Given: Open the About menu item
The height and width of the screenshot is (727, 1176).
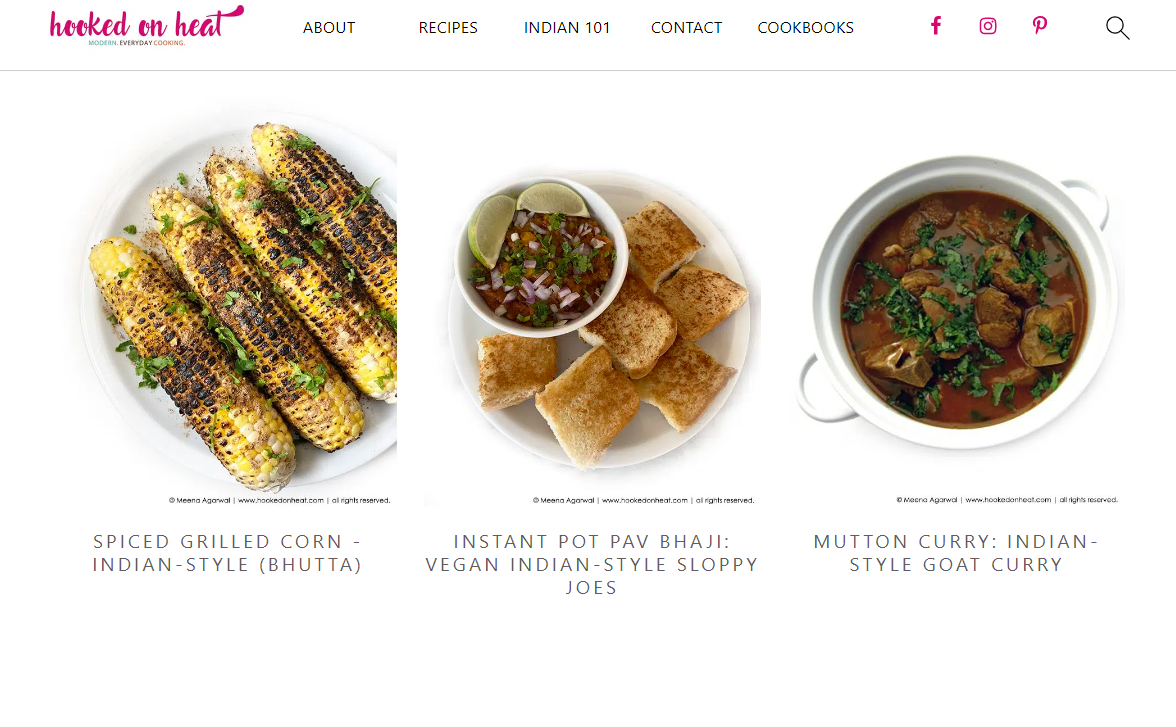Looking at the screenshot, I should point(329,28).
